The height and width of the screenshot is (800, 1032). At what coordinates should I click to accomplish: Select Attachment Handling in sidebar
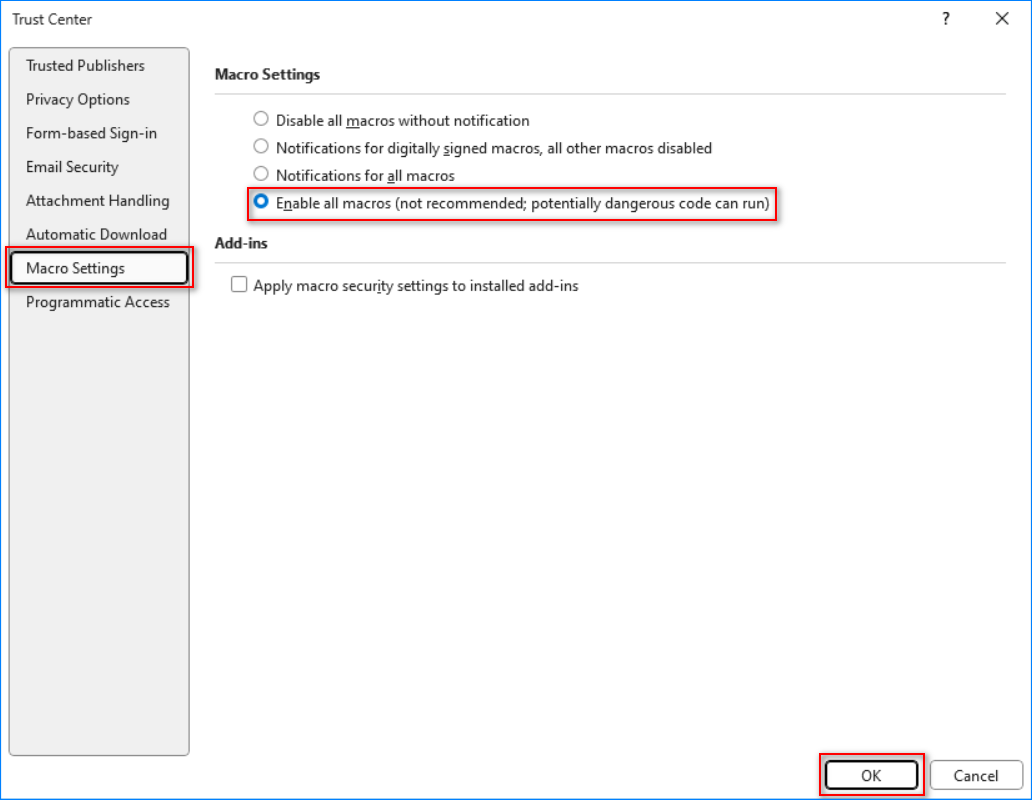click(97, 201)
